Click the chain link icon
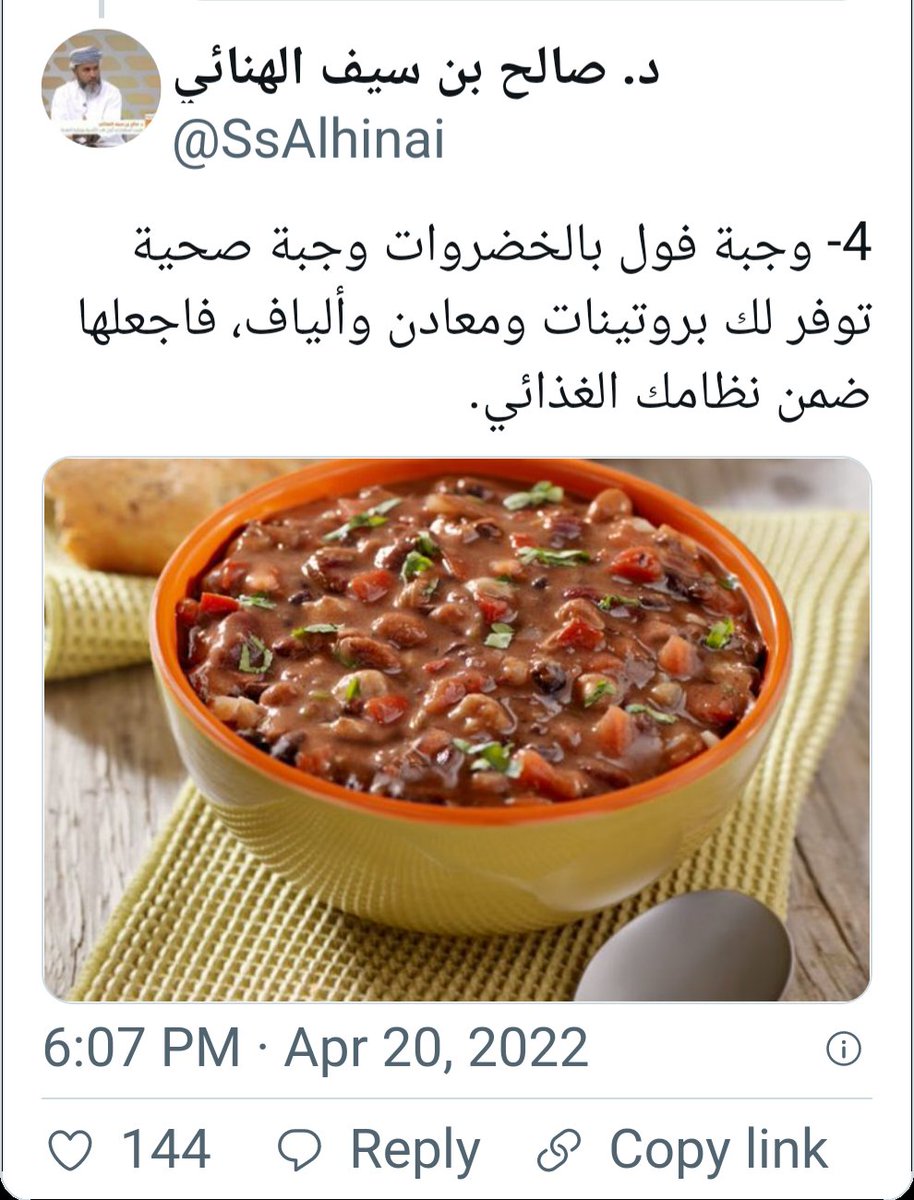 pyautogui.click(x=559, y=1151)
